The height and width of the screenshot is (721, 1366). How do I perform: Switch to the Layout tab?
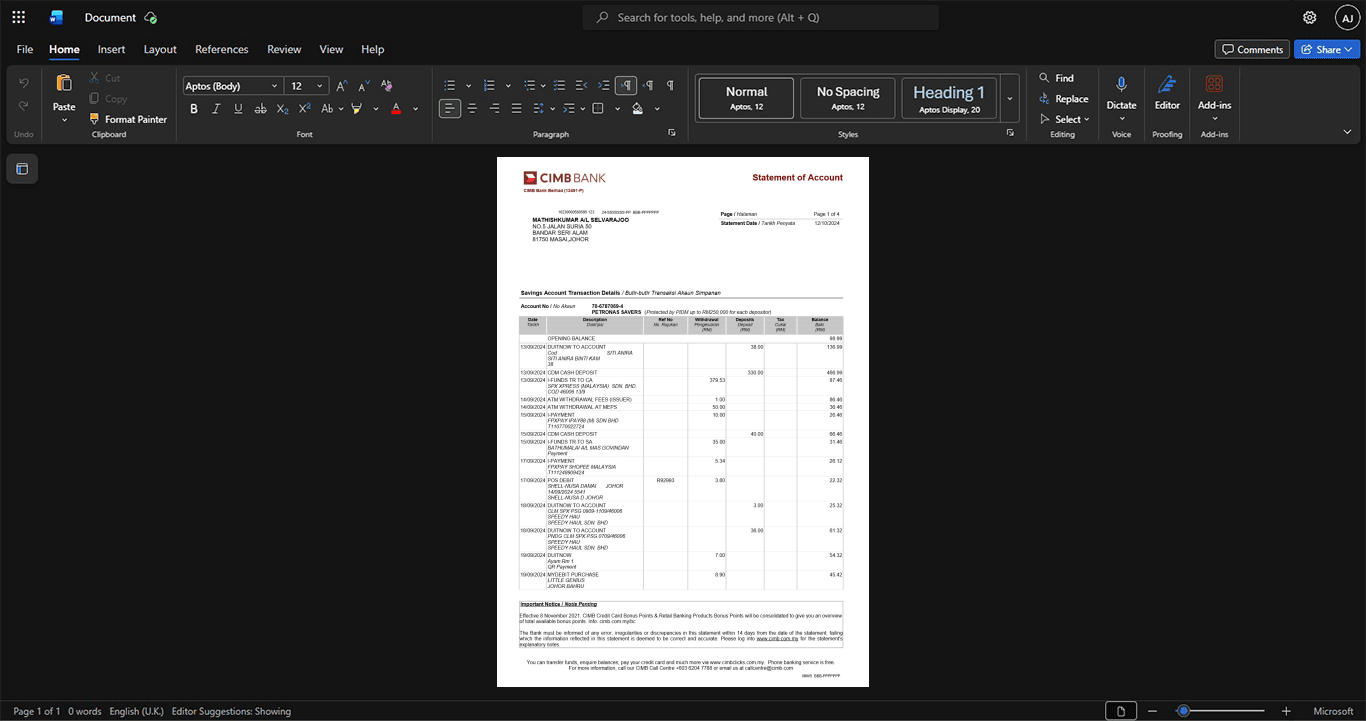[x=160, y=49]
